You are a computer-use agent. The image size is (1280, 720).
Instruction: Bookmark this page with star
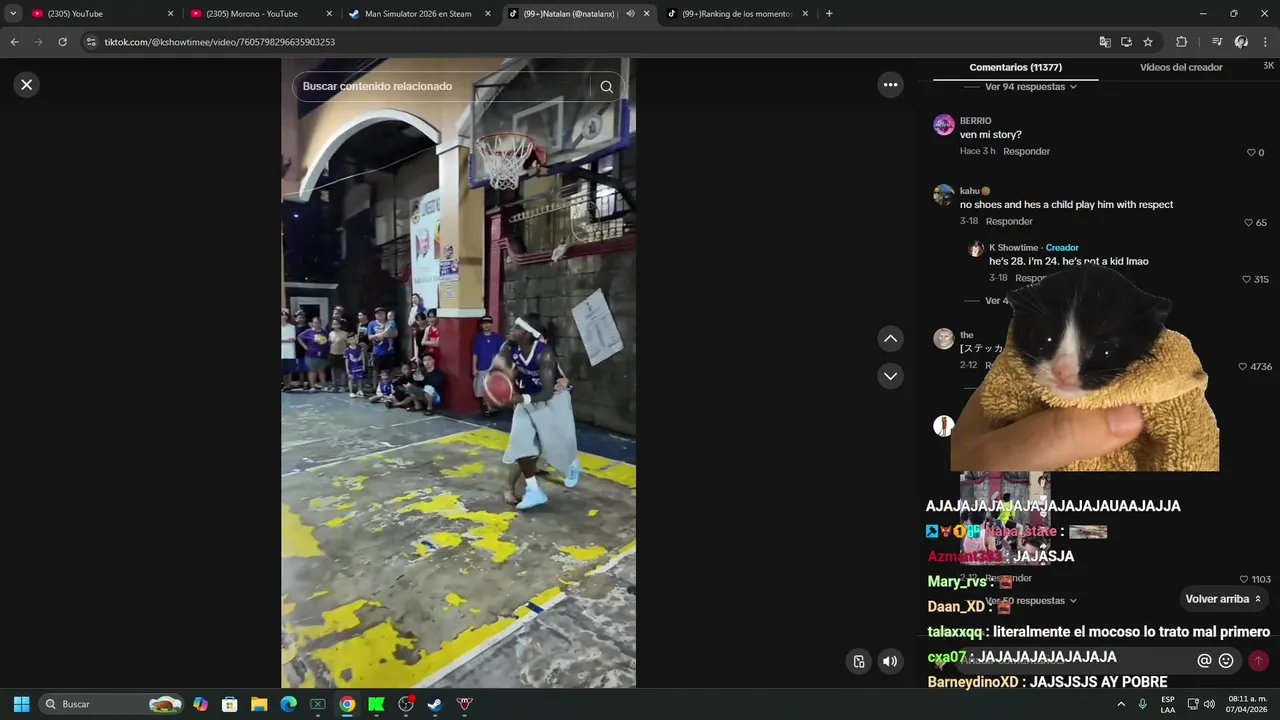tap(1148, 42)
